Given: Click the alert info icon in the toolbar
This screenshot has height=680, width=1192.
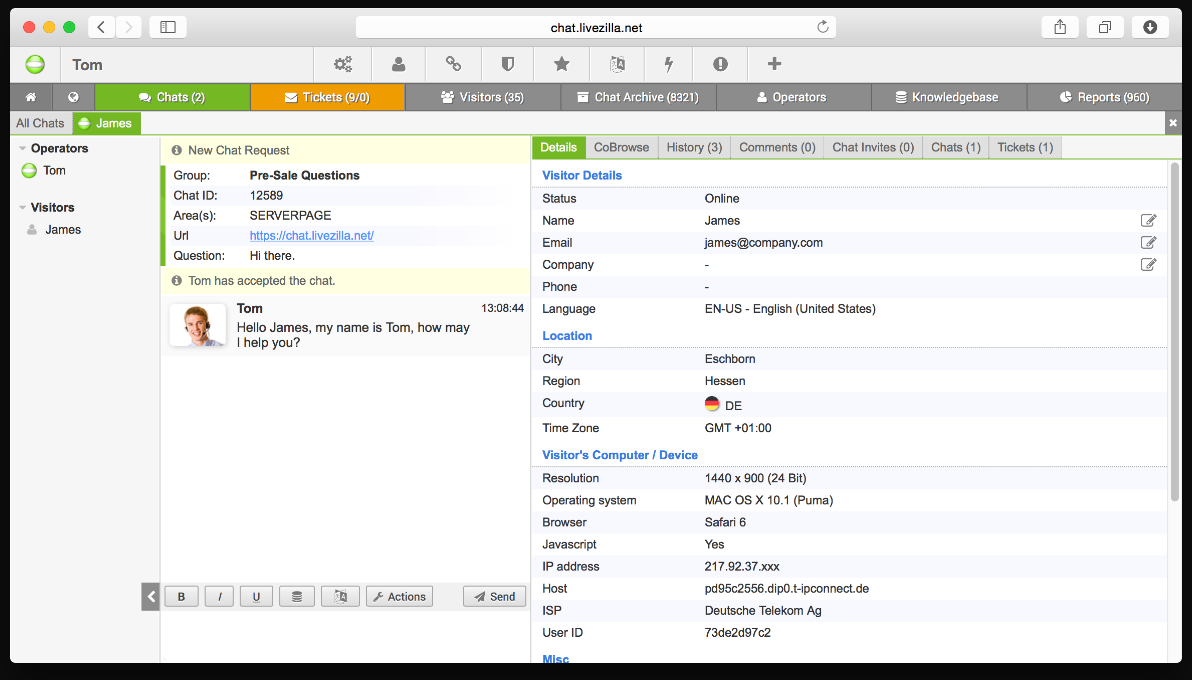Looking at the screenshot, I should 720,63.
